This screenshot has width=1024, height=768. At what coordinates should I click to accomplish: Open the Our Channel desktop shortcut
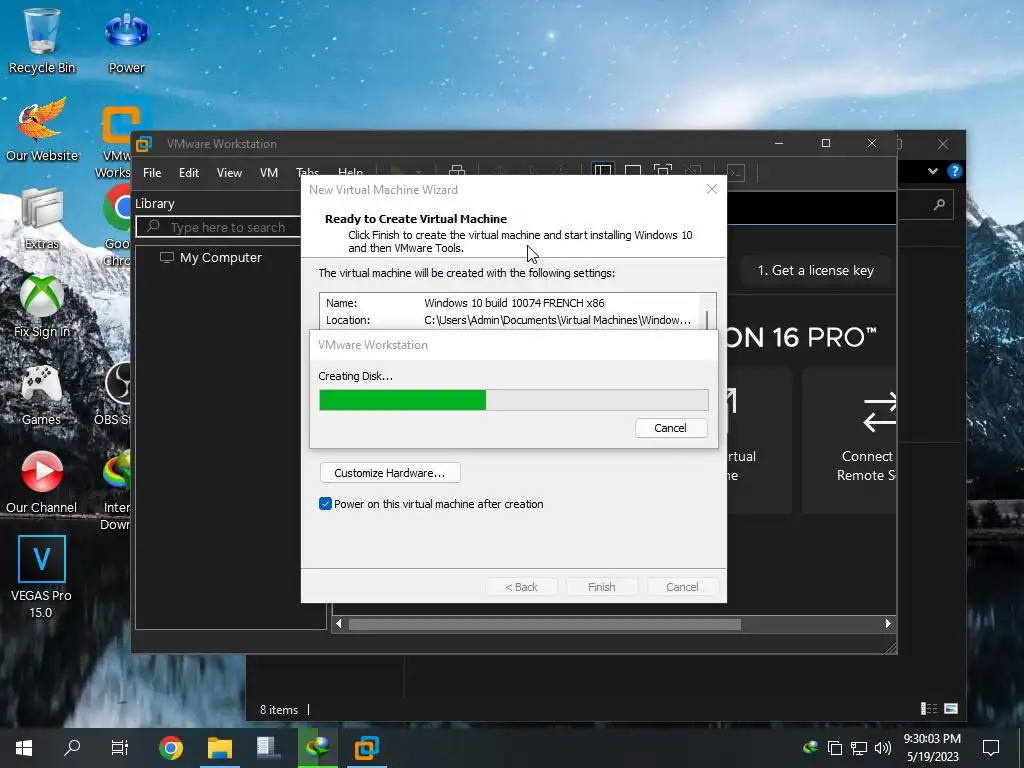point(41,481)
